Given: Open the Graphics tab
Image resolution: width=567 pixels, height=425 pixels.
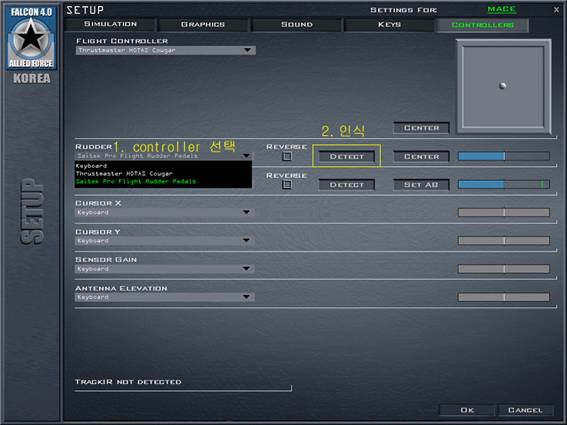Looking at the screenshot, I should [x=203, y=25].
